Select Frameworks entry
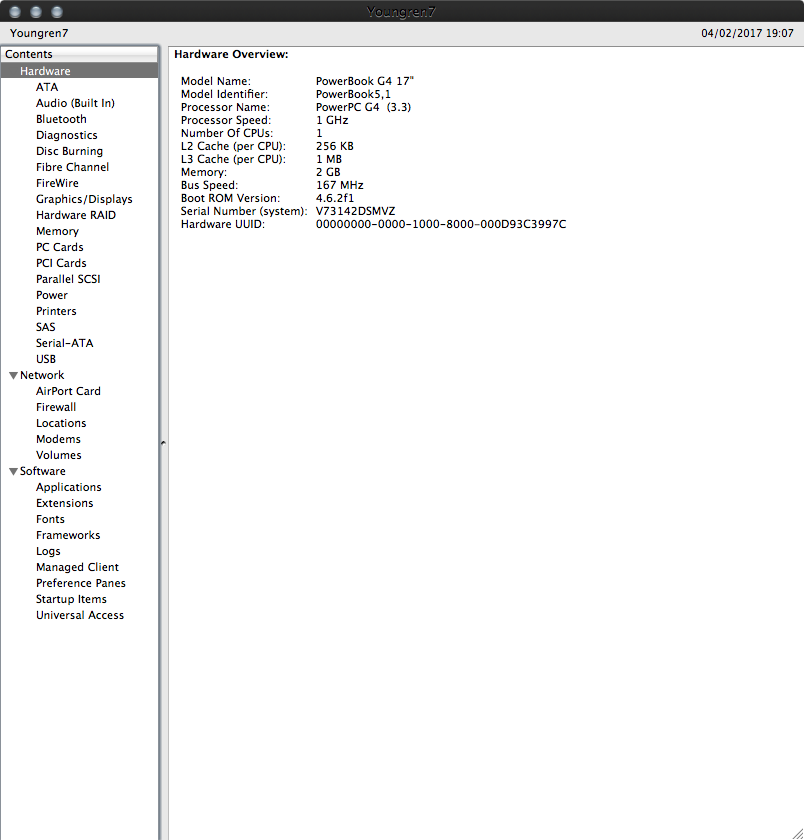This screenshot has width=804, height=840. click(x=68, y=535)
